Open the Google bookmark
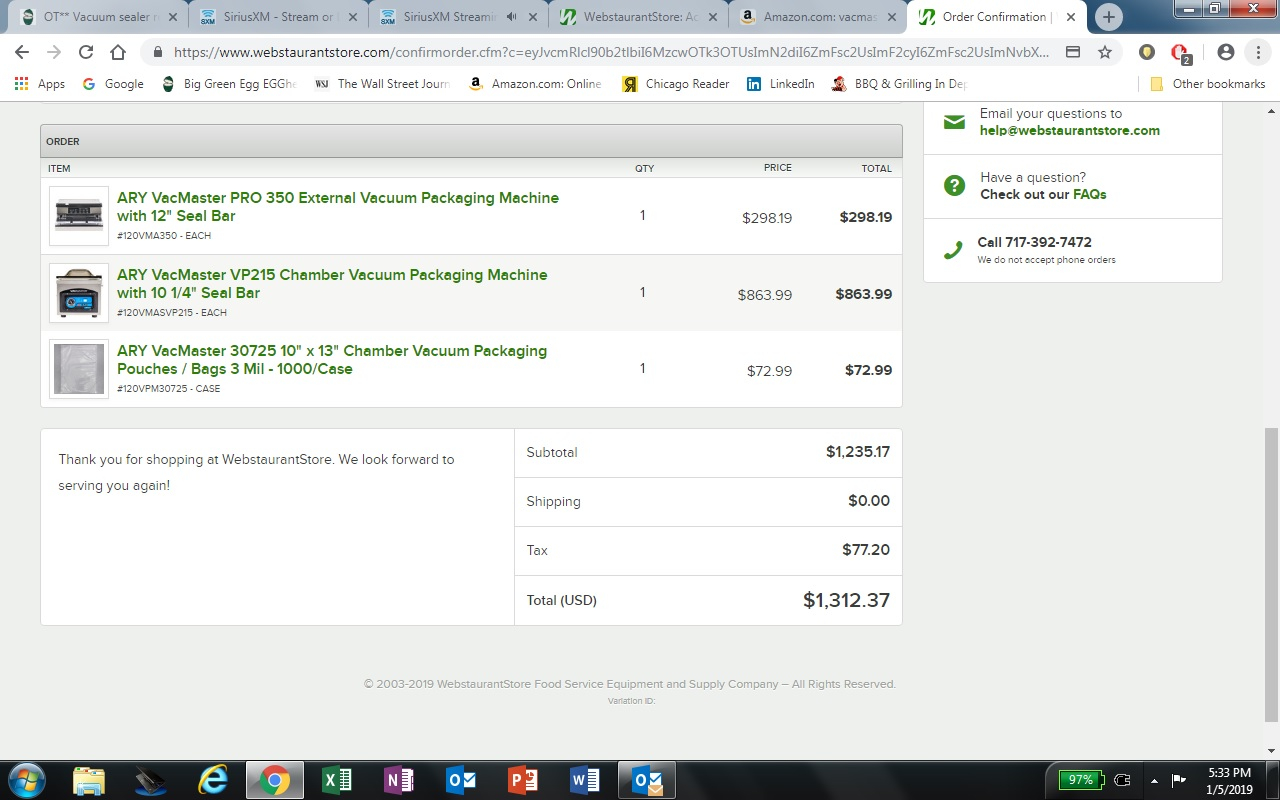The height and width of the screenshot is (800, 1280). pyautogui.click(x=114, y=84)
